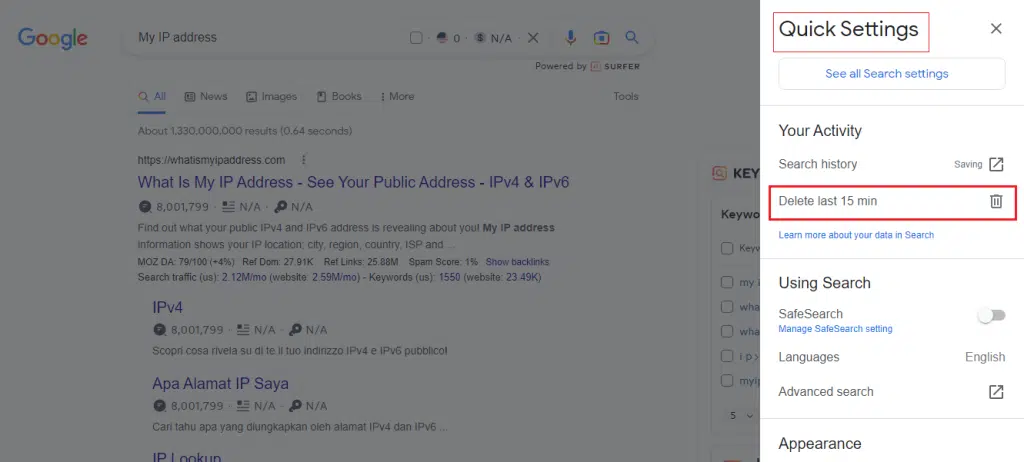Click the https://whatismyipaddress.com URL text

click(212, 160)
